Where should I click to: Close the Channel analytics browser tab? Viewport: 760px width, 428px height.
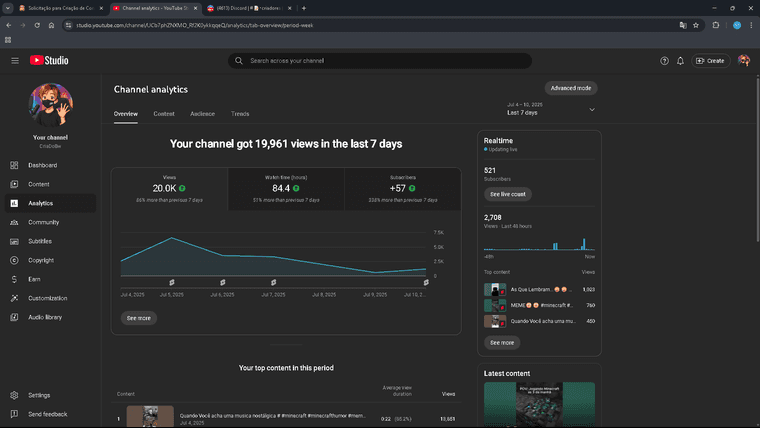(195, 8)
